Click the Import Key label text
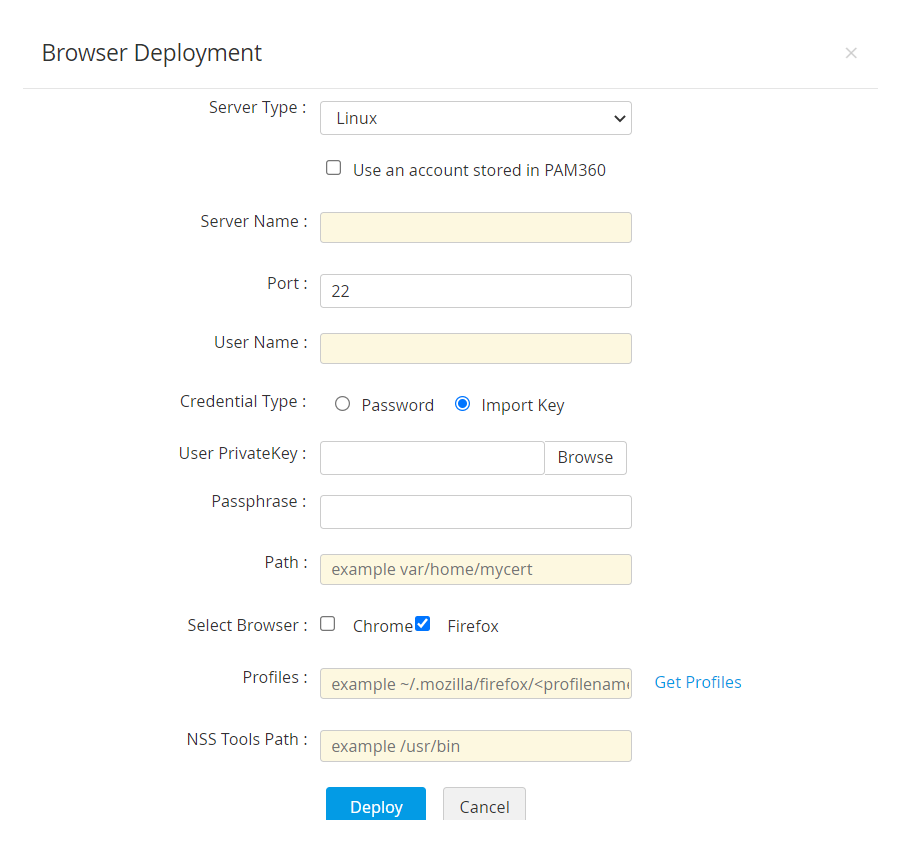Viewport: 916px width, 857px height. (523, 405)
